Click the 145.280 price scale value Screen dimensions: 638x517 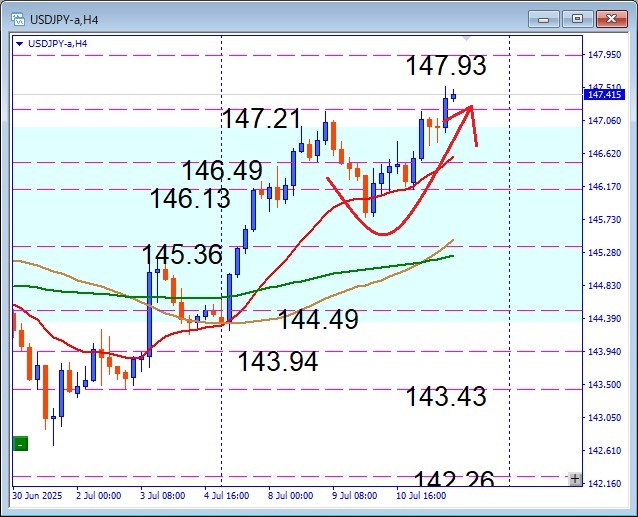pyautogui.click(x=605, y=253)
